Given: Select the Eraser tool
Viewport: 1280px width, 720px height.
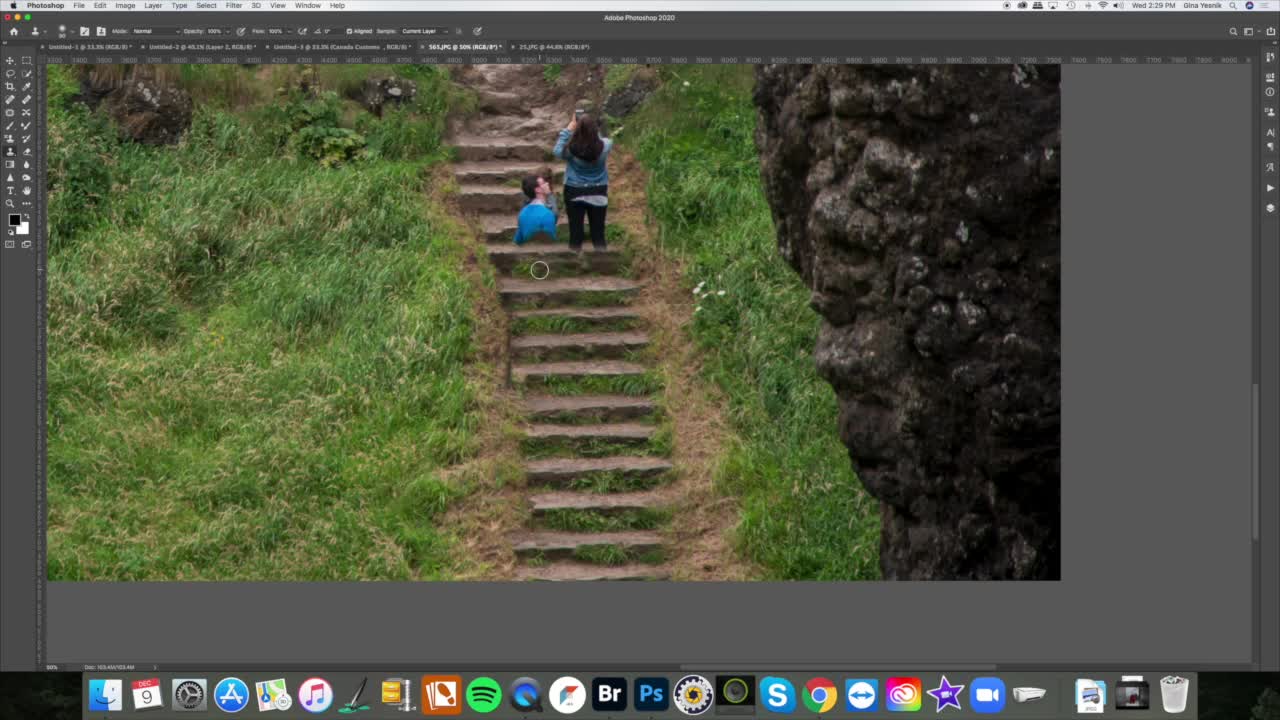Looking at the screenshot, I should 26,151.
